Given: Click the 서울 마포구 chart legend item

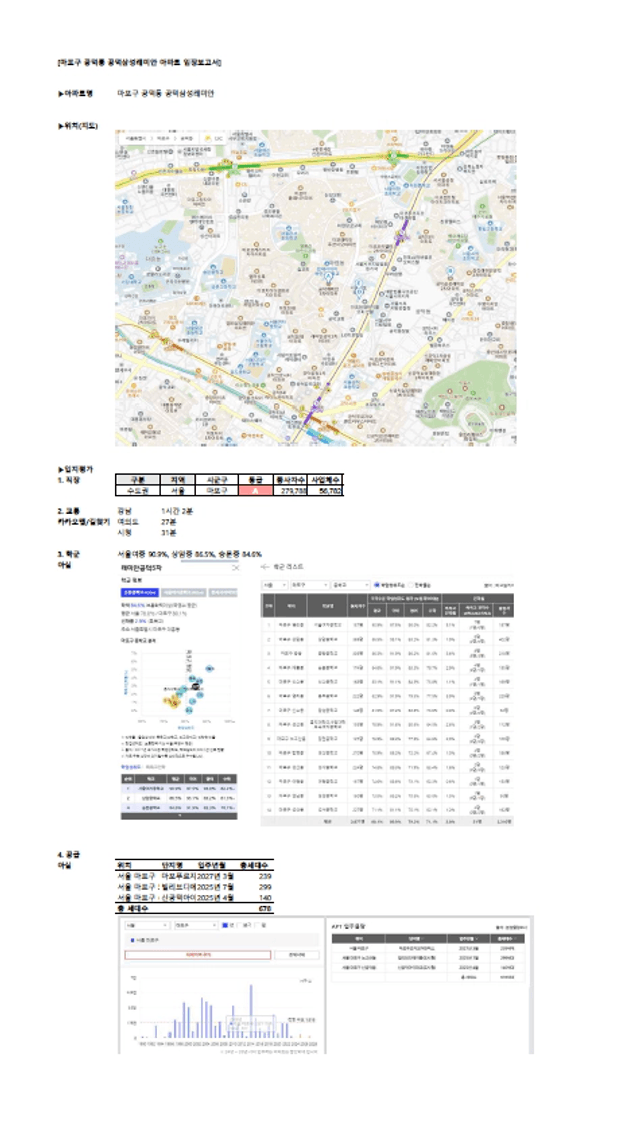Looking at the screenshot, I should coord(143,940).
